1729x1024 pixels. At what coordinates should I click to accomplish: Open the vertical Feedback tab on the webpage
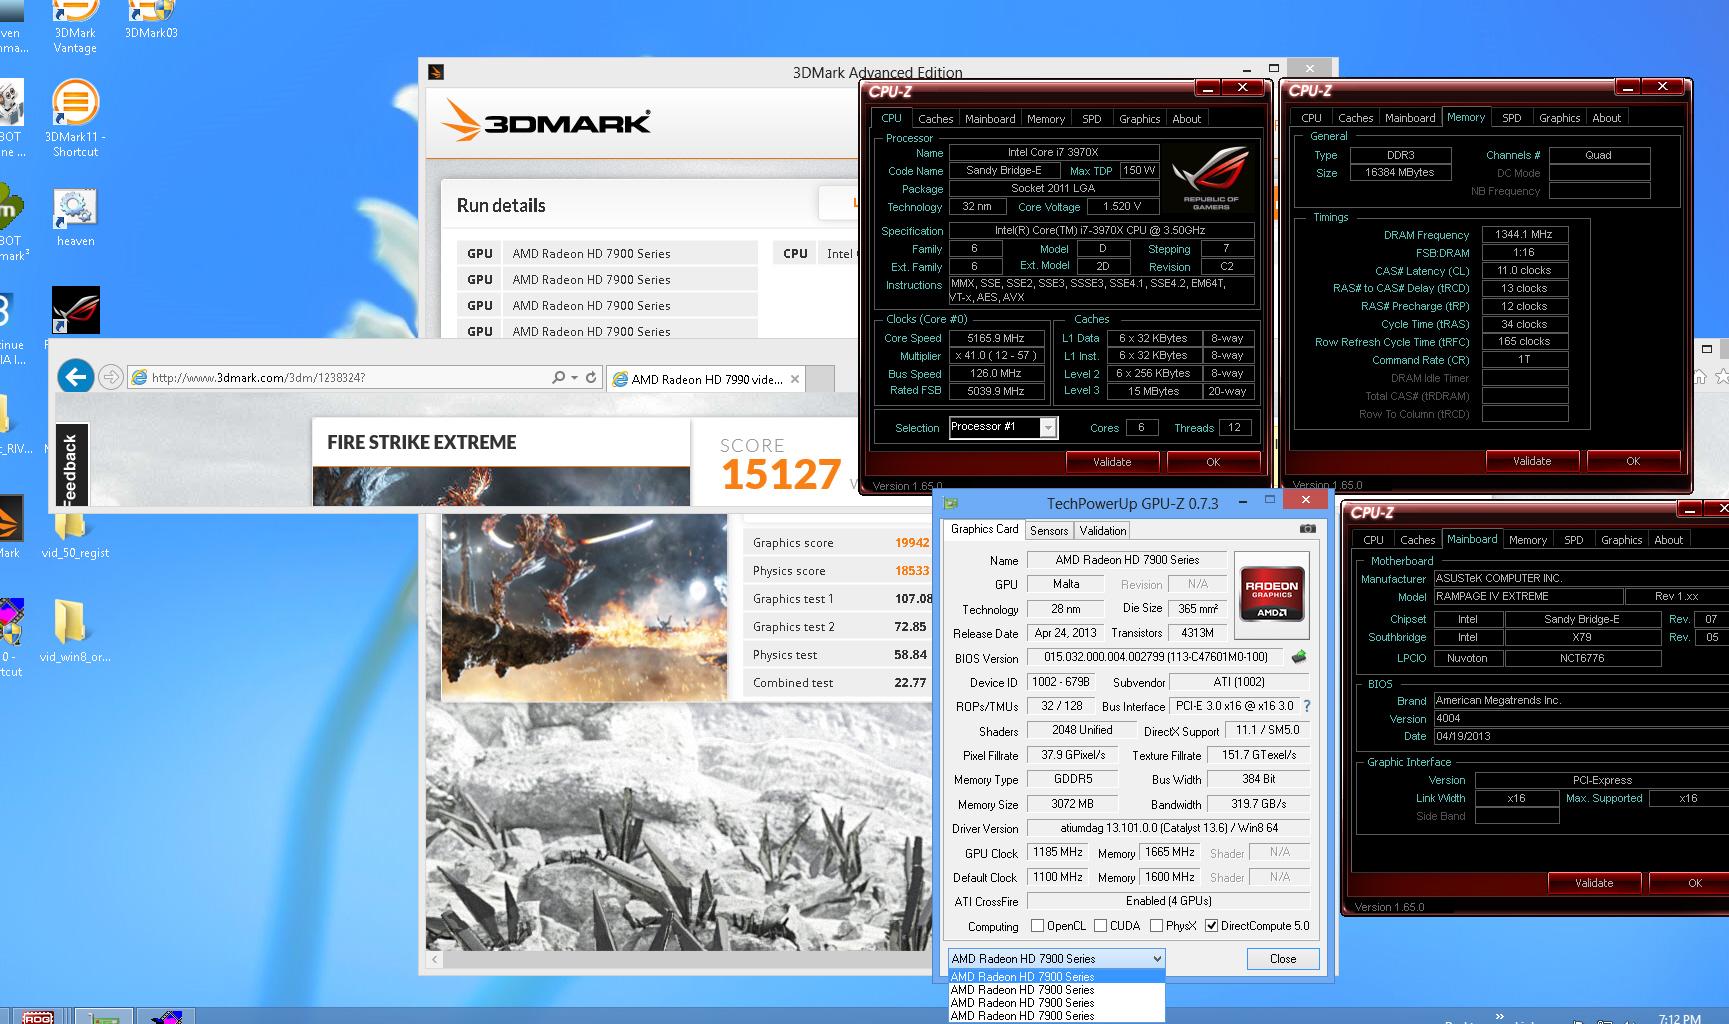point(70,466)
